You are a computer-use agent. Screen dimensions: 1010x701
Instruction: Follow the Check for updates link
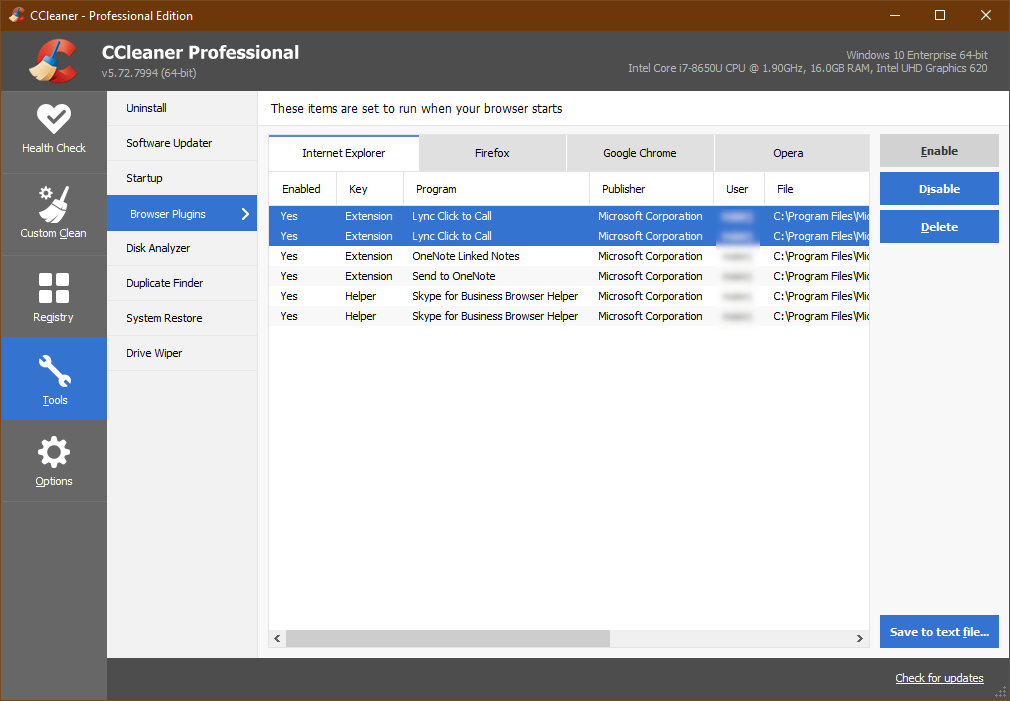tap(939, 678)
